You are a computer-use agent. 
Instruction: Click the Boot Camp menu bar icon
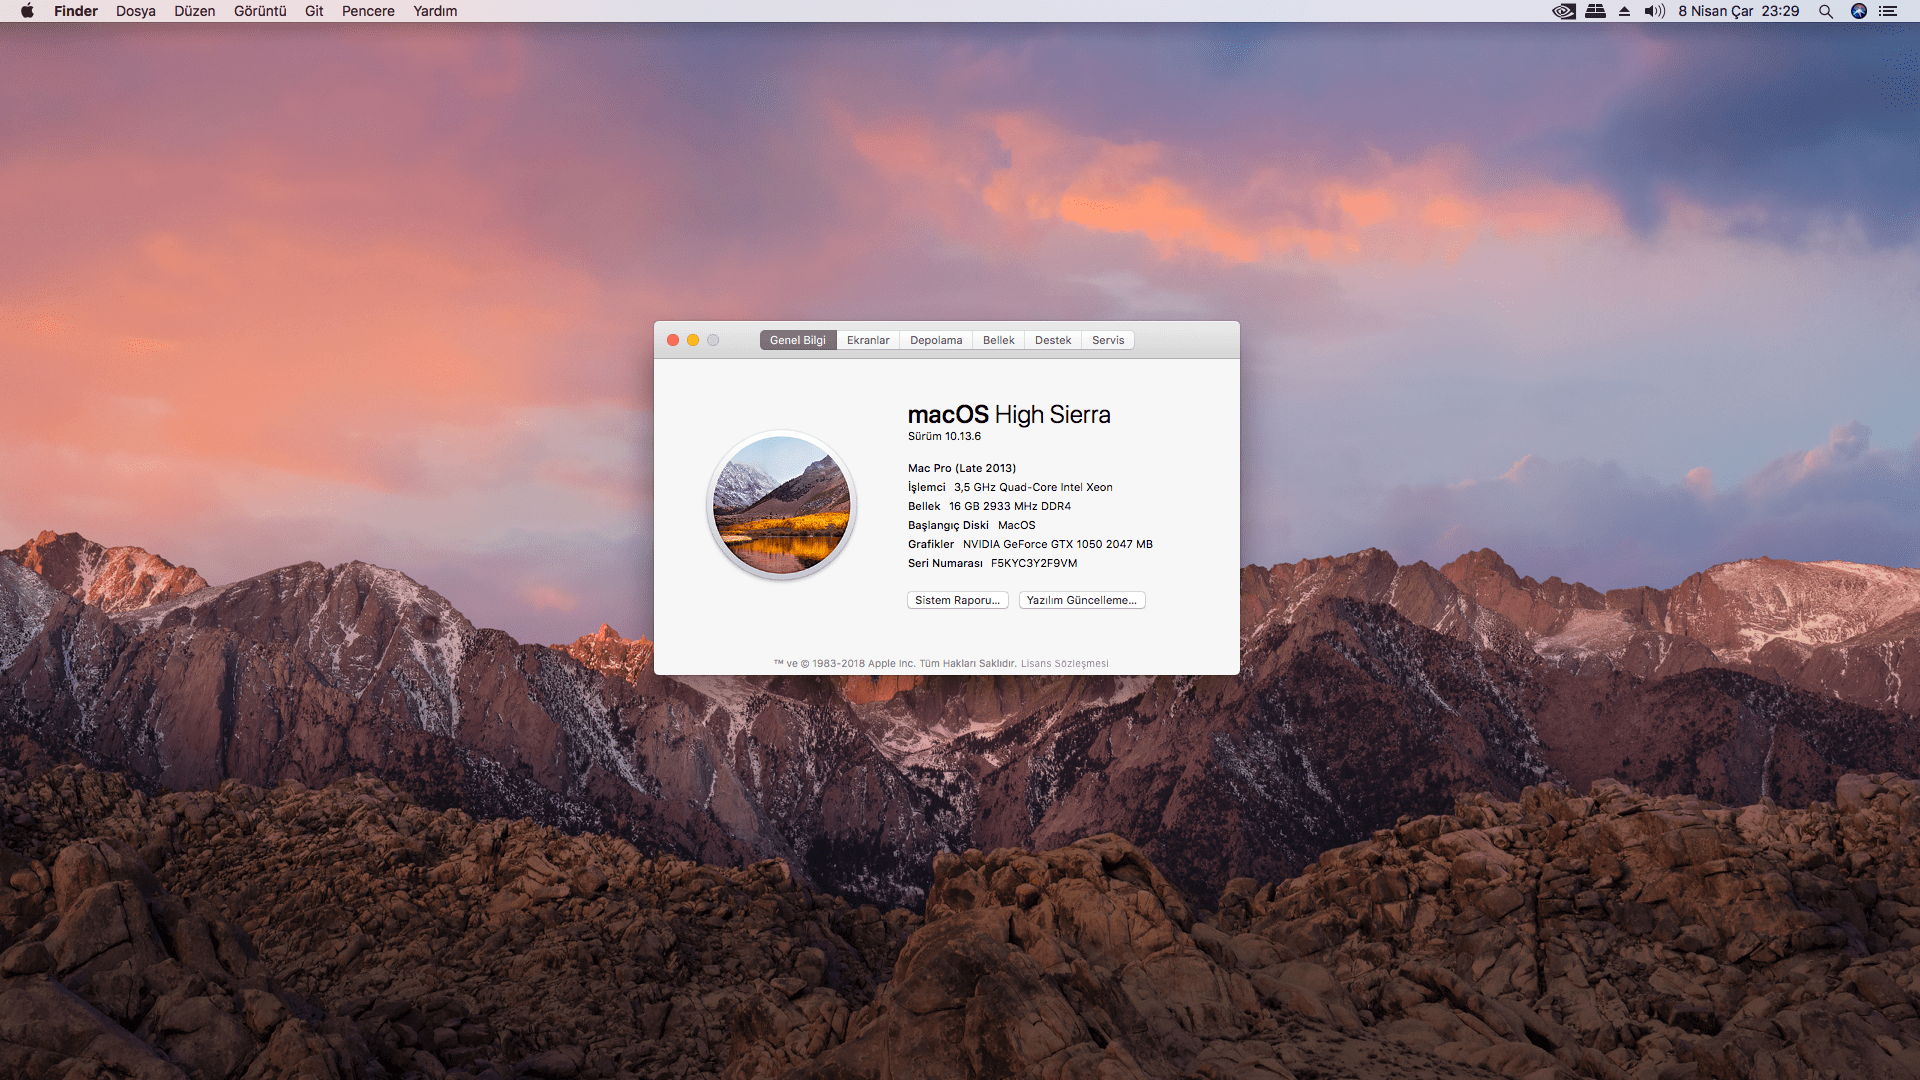pos(1595,11)
